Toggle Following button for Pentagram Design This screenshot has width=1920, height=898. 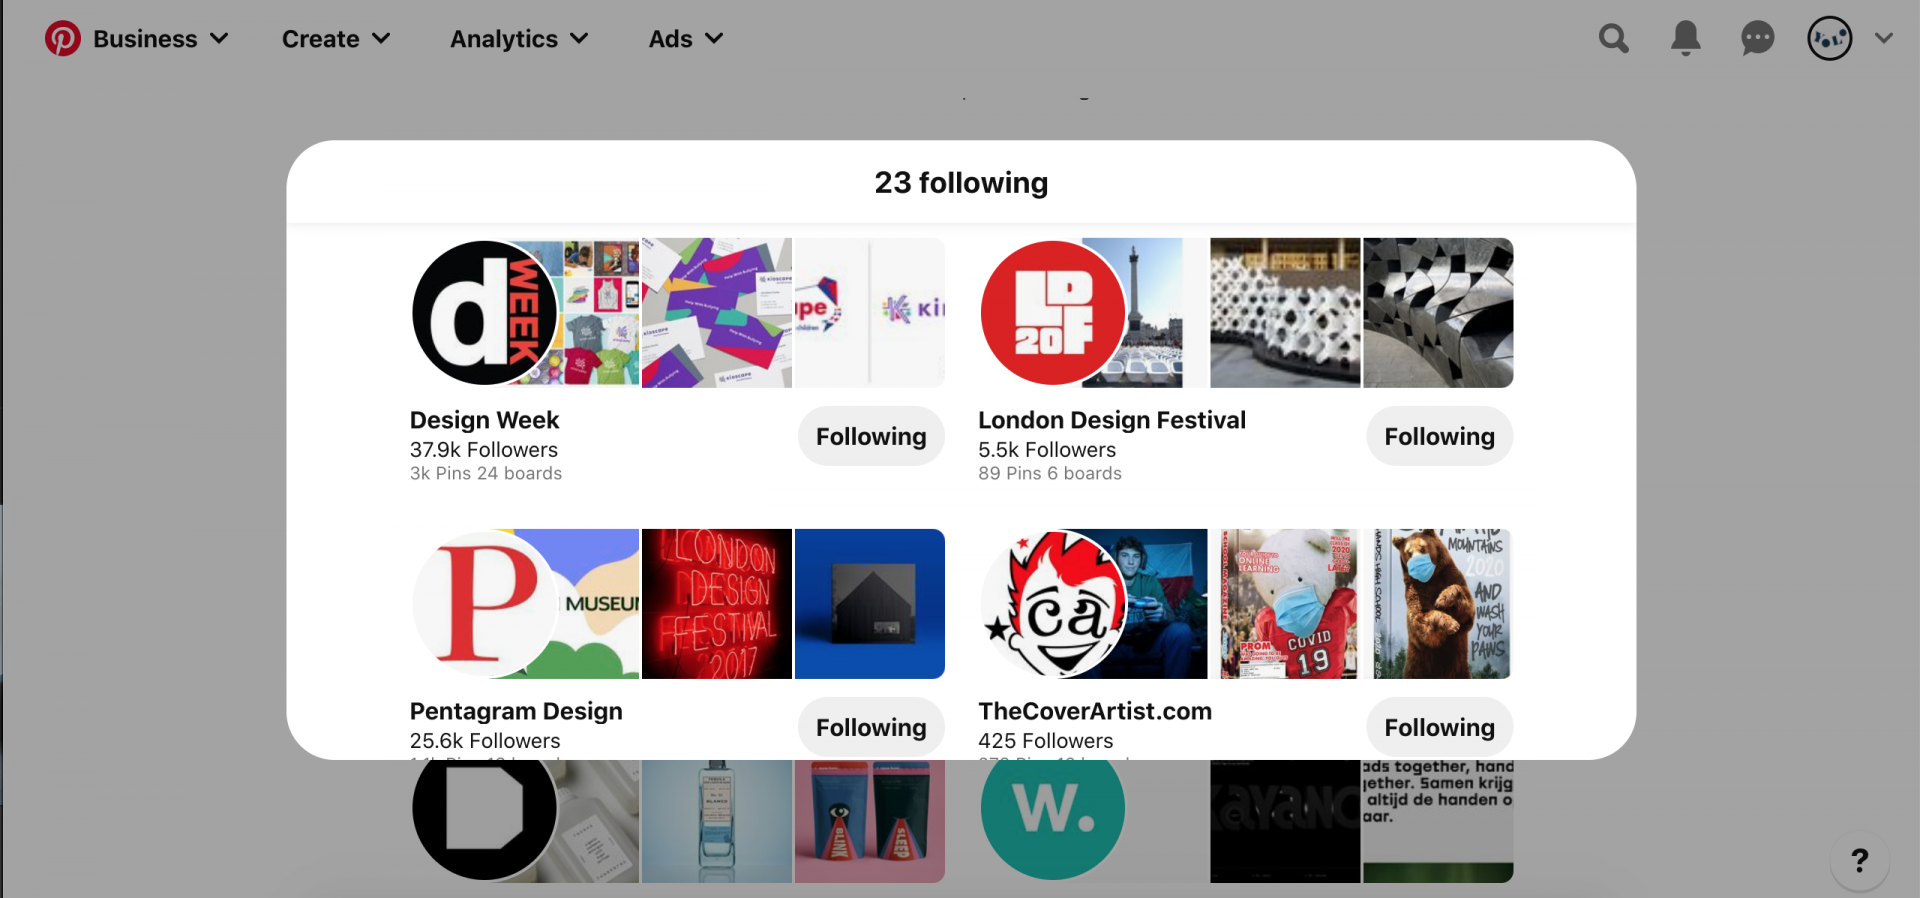click(x=871, y=727)
